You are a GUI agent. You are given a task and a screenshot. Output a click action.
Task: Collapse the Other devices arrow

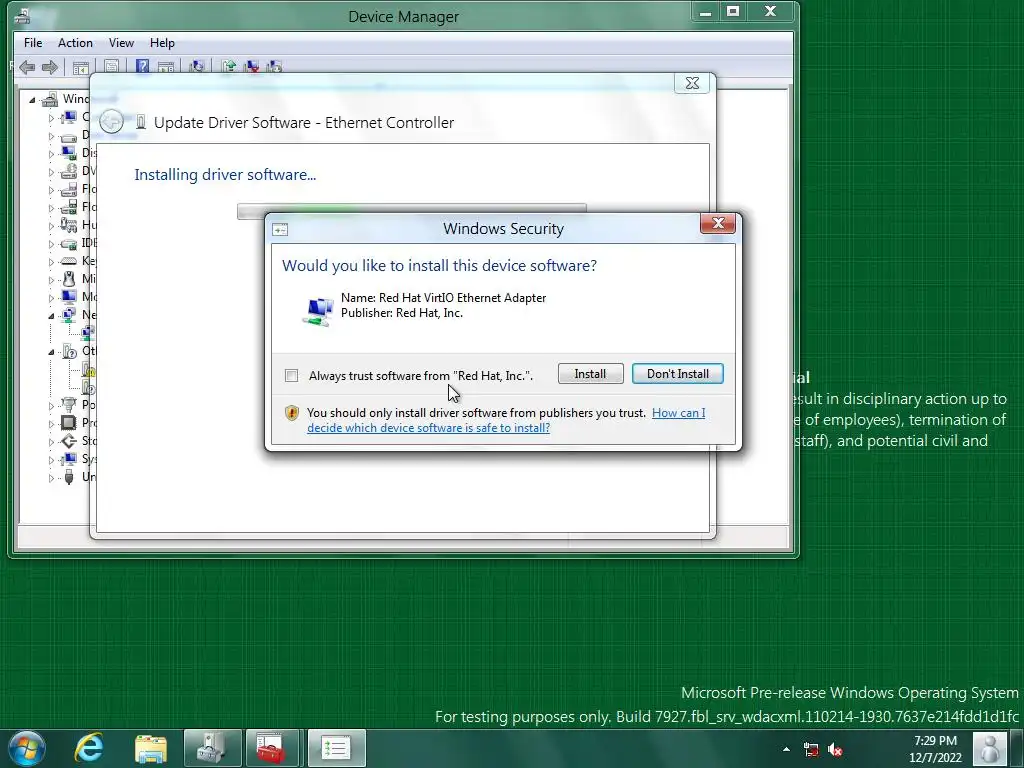pyautogui.click(x=51, y=352)
